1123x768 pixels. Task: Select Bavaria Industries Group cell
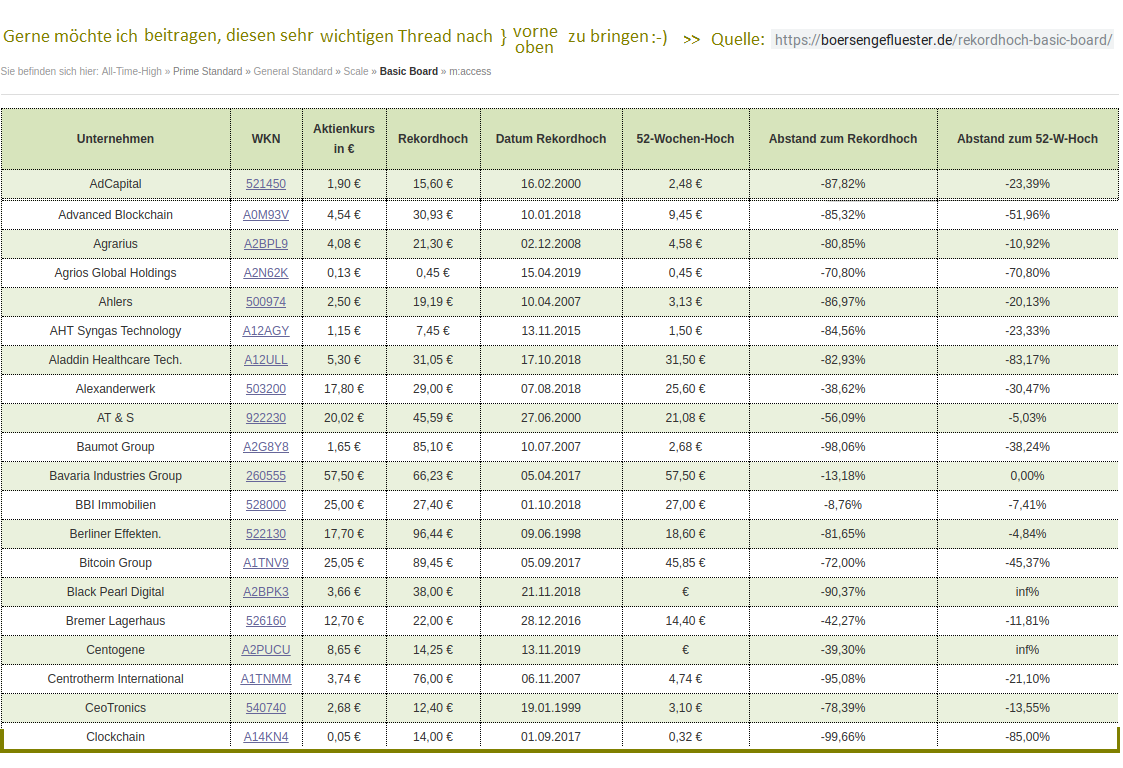(x=115, y=476)
